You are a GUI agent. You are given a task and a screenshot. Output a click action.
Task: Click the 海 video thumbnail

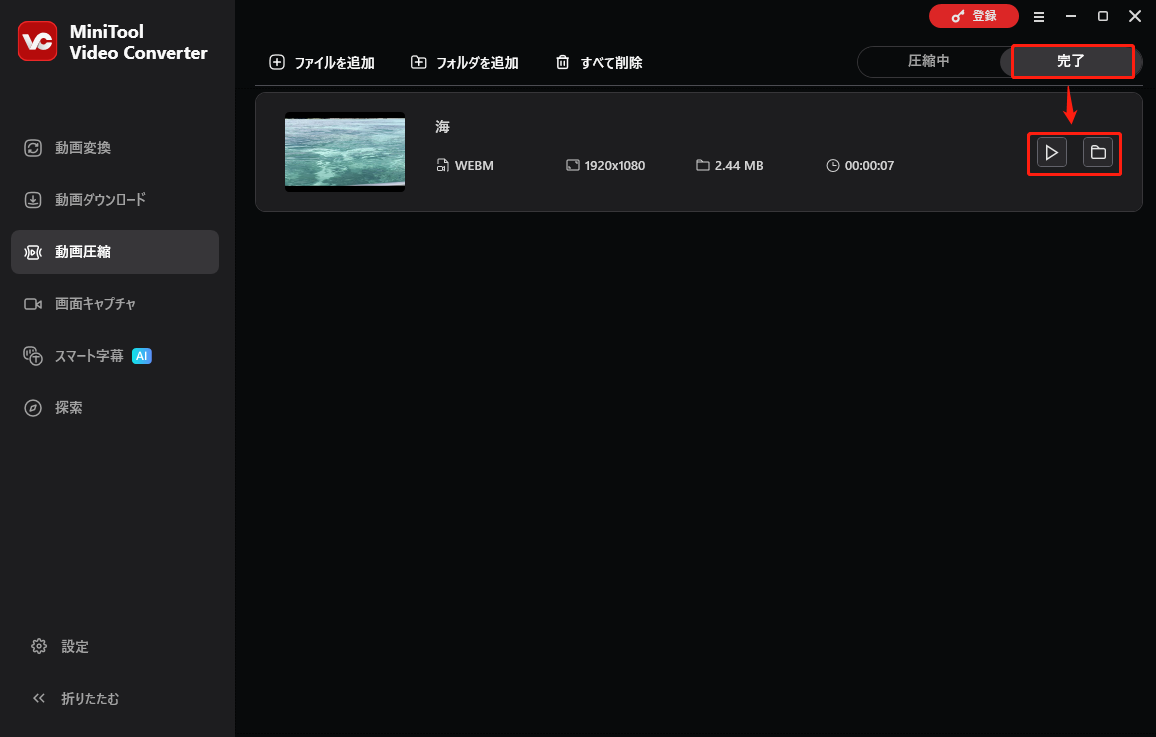pyautogui.click(x=344, y=151)
